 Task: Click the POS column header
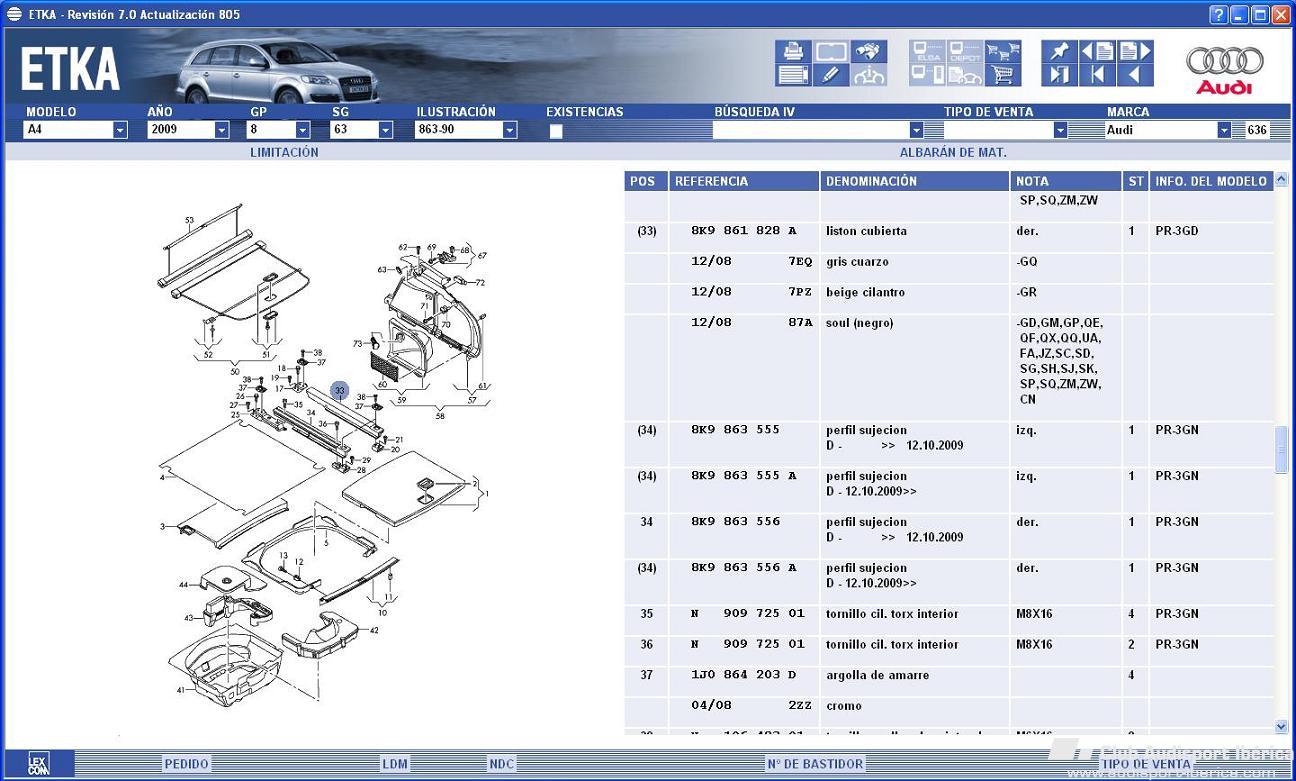point(646,181)
